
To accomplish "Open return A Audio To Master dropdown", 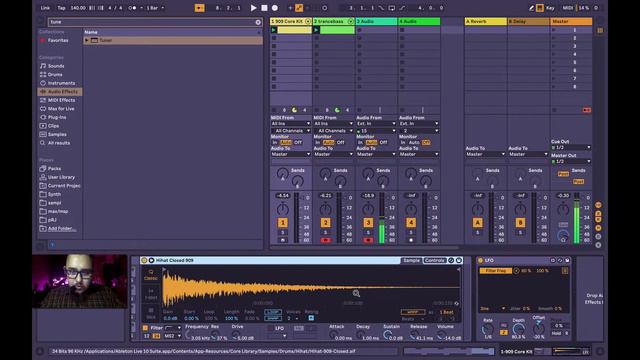I will (486, 154).
